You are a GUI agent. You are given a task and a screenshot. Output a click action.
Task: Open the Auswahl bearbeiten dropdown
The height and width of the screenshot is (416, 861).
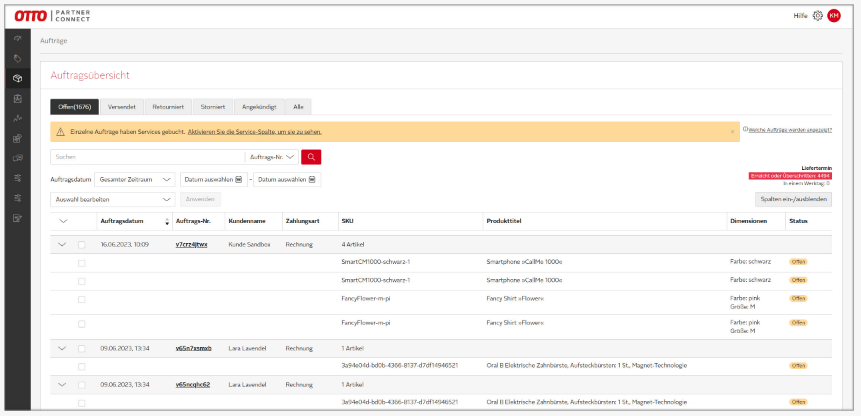113,199
